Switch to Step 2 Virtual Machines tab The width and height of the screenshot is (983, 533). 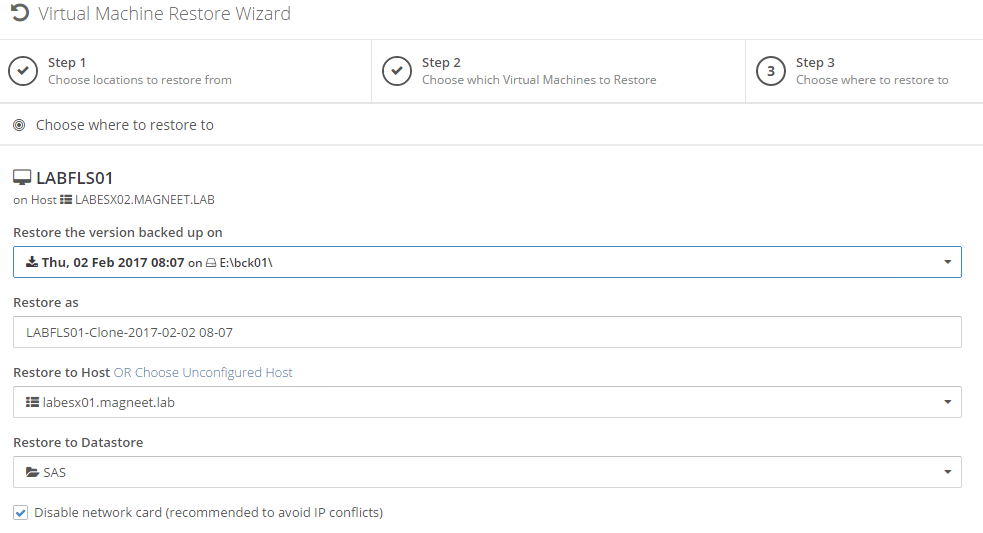tap(539, 72)
